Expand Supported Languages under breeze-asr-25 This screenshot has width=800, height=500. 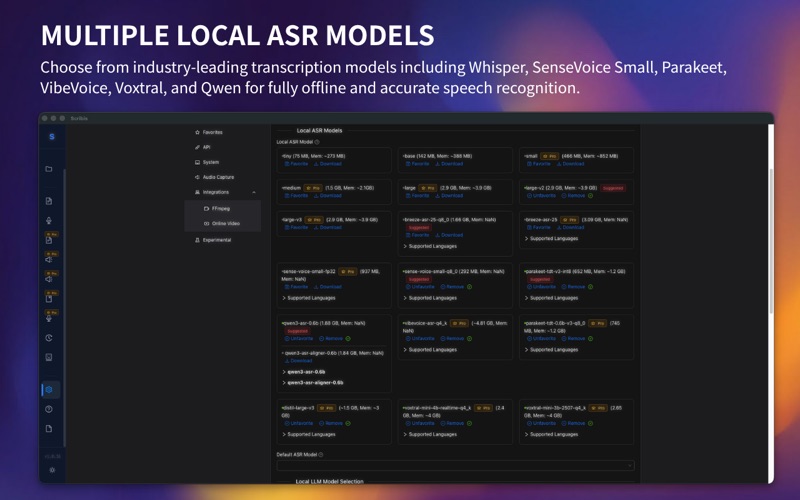[551, 239]
